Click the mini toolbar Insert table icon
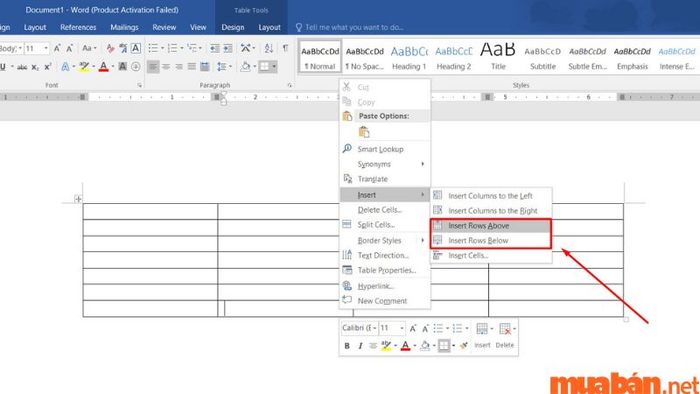Image resolution: width=700 pixels, height=394 pixels. pyautogui.click(x=482, y=329)
